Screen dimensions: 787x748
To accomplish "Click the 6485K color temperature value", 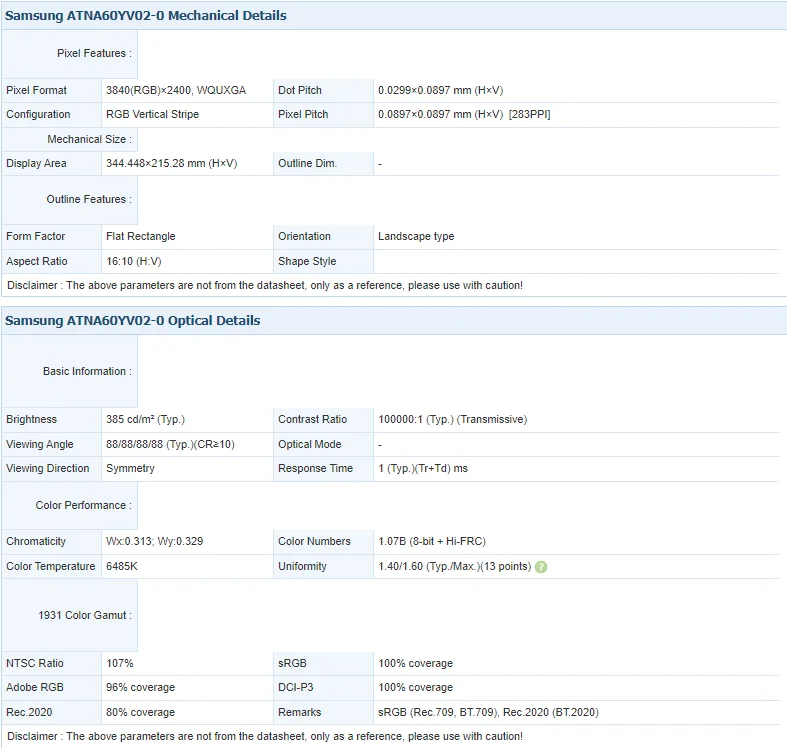I will 122,566.
